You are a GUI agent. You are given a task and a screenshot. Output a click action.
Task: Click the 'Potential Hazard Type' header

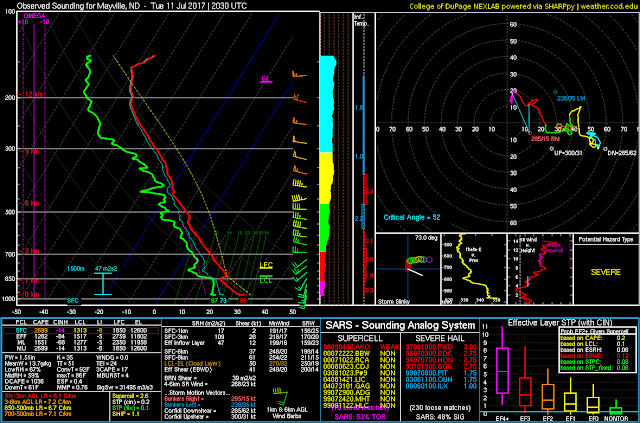(x=606, y=240)
